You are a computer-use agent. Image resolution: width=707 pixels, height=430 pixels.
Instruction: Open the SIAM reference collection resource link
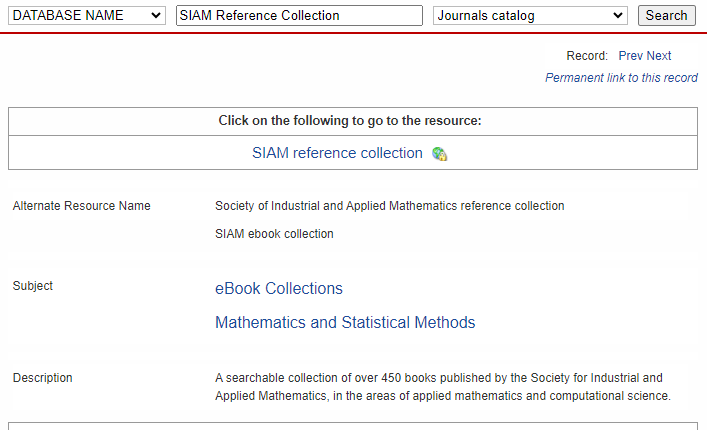(x=337, y=153)
